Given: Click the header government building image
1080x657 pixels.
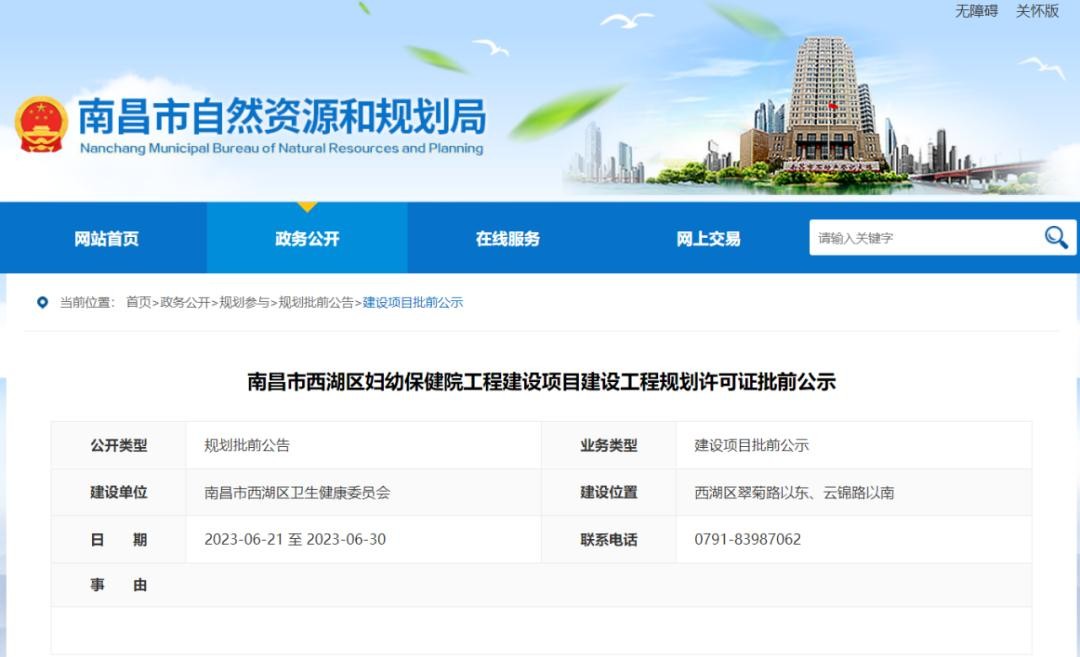Looking at the screenshot, I should tap(825, 110).
